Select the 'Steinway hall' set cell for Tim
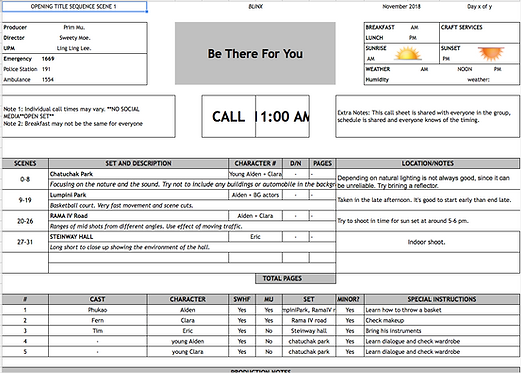This screenshot has height=373, width=521. (309, 331)
